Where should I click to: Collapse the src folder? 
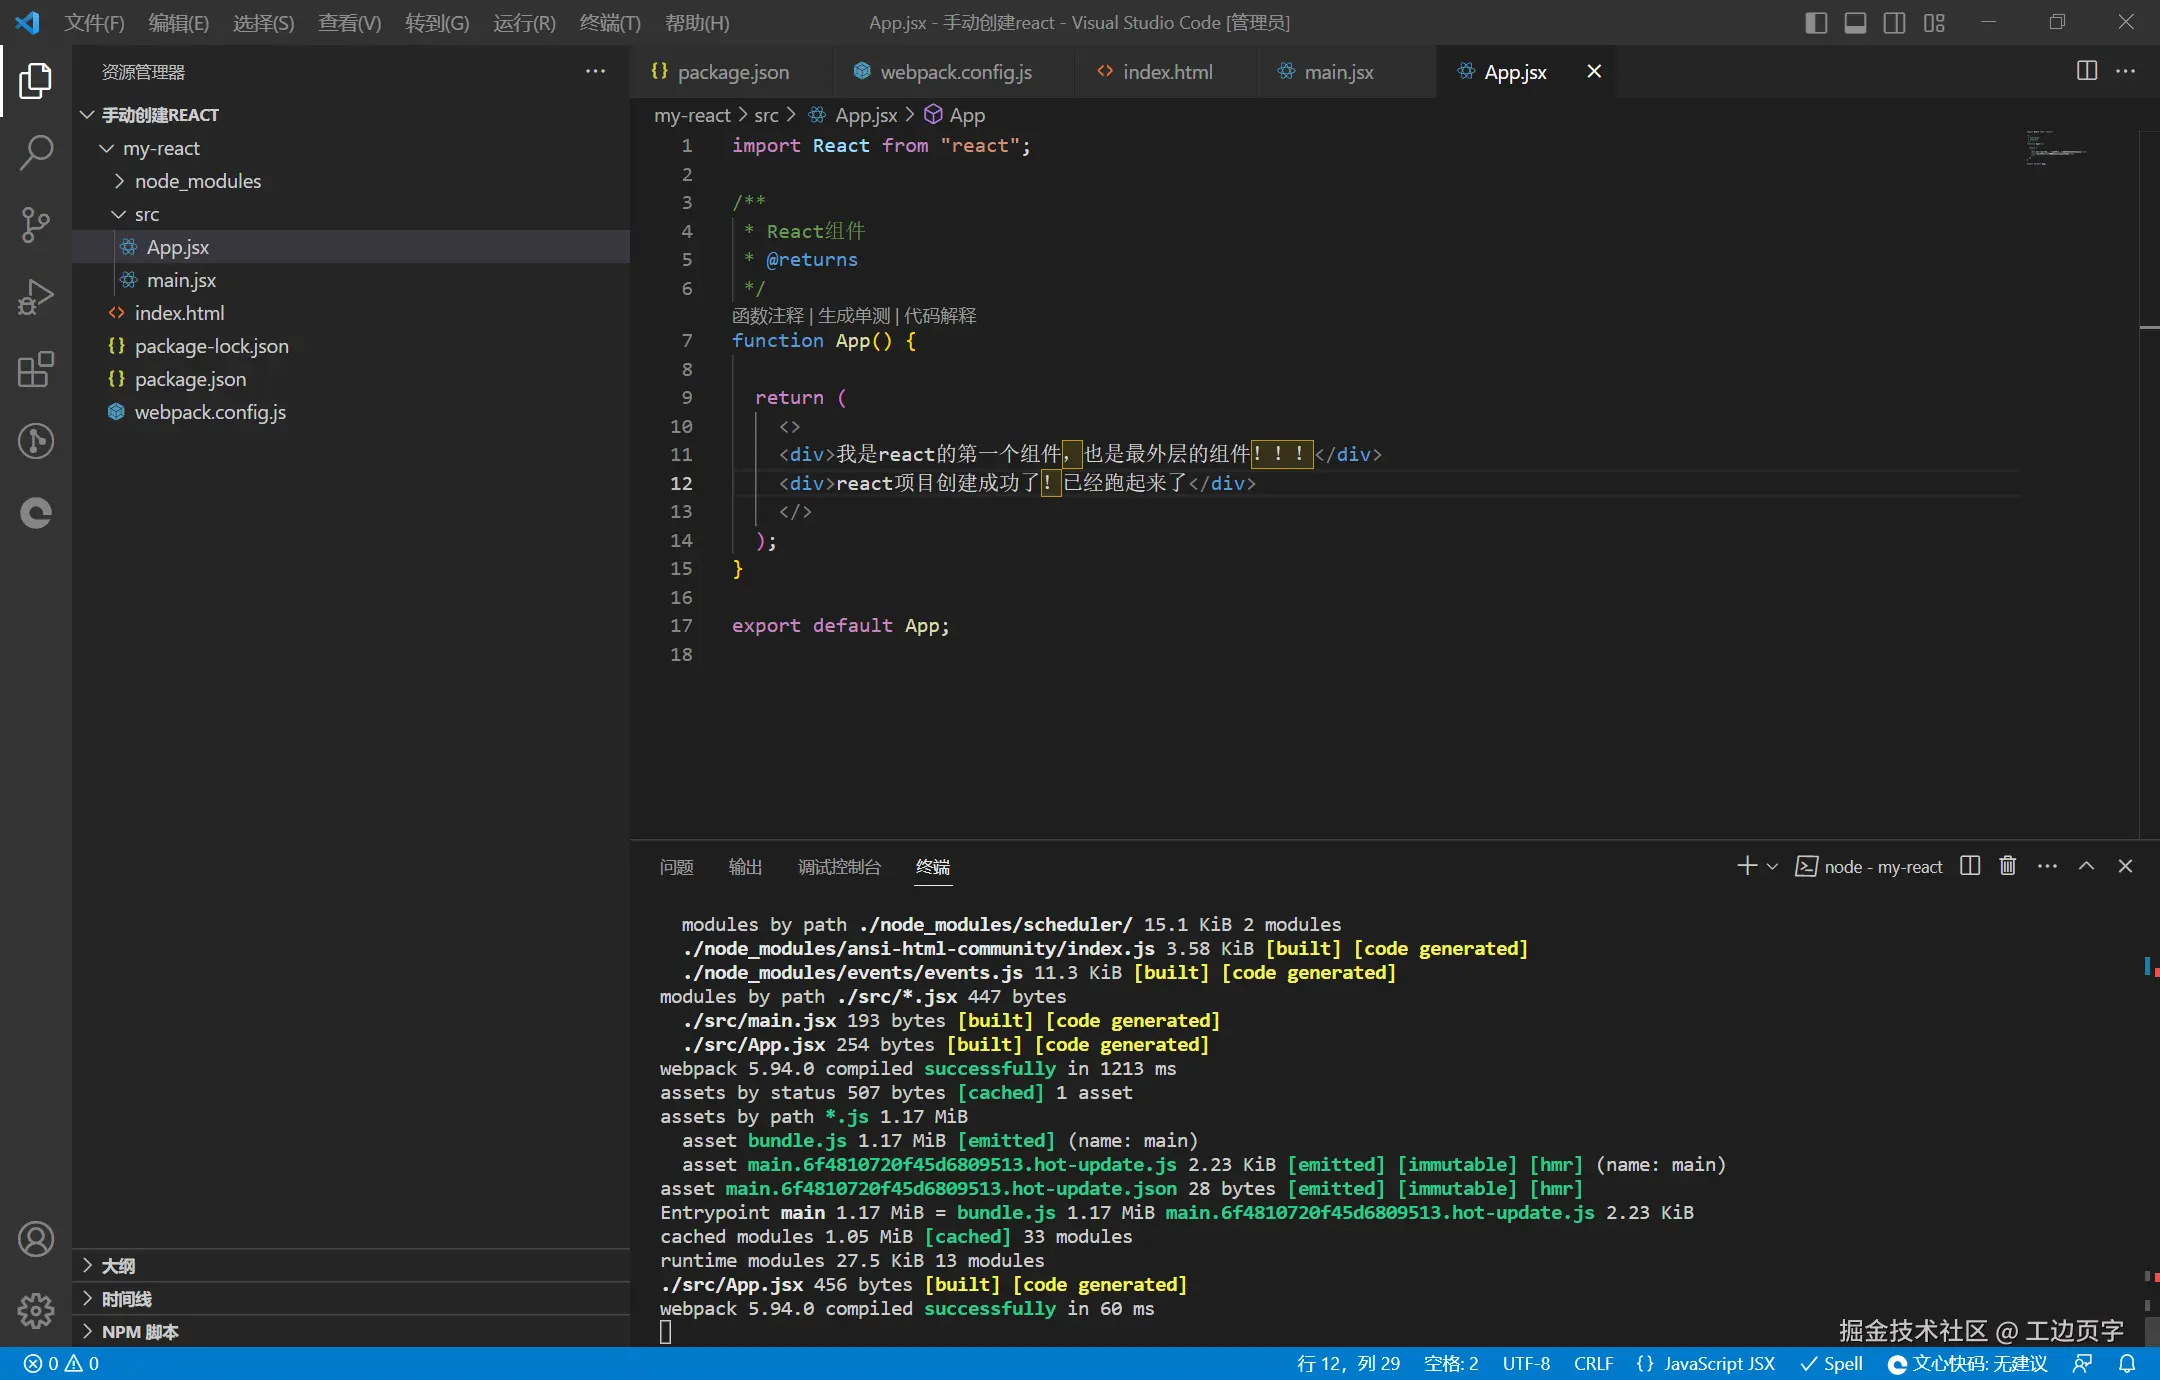146,214
